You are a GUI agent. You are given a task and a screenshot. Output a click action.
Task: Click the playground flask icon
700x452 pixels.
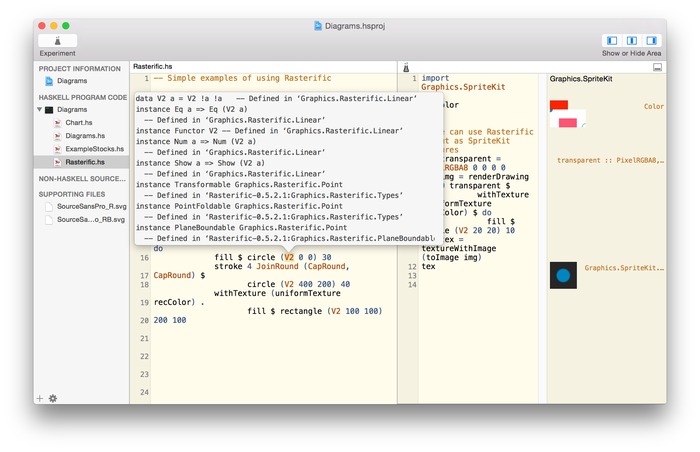pos(406,67)
